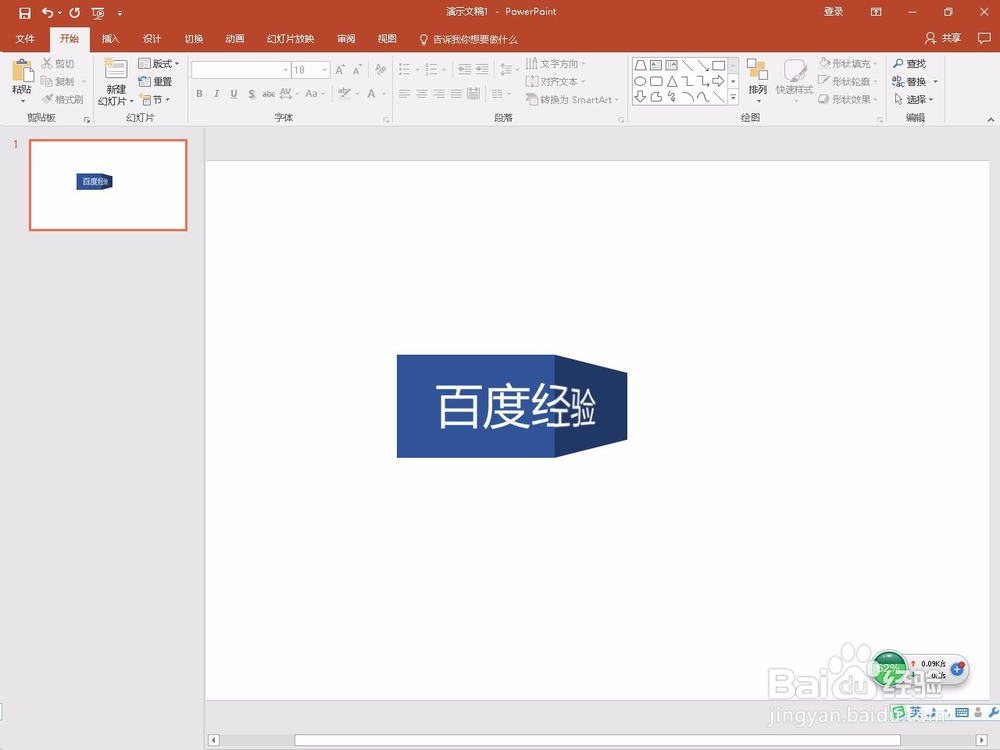Toggle justify text alignment
The image size is (1000, 750).
(x=456, y=94)
